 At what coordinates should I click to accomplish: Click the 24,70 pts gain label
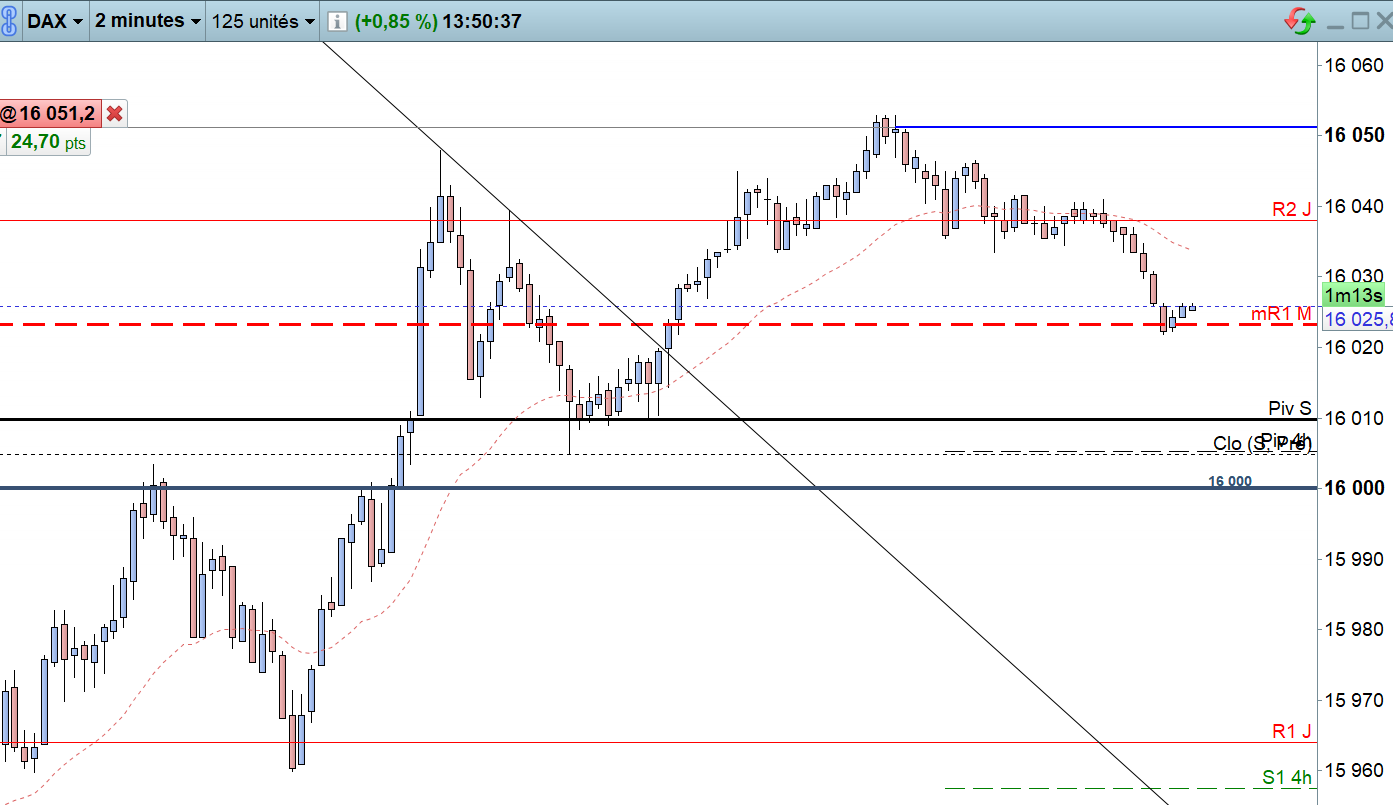coord(48,143)
